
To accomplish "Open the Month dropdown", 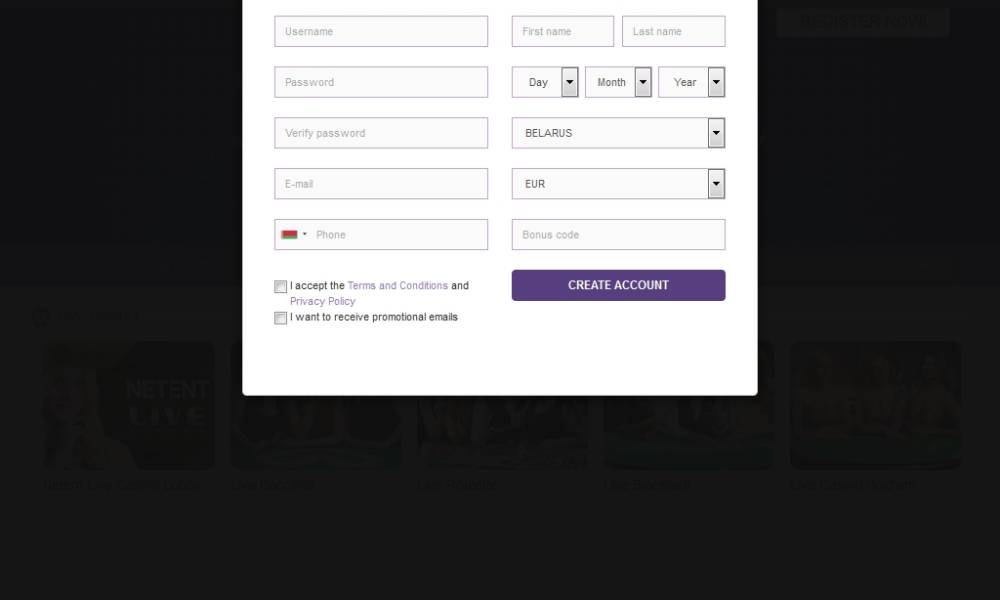I will 618,82.
